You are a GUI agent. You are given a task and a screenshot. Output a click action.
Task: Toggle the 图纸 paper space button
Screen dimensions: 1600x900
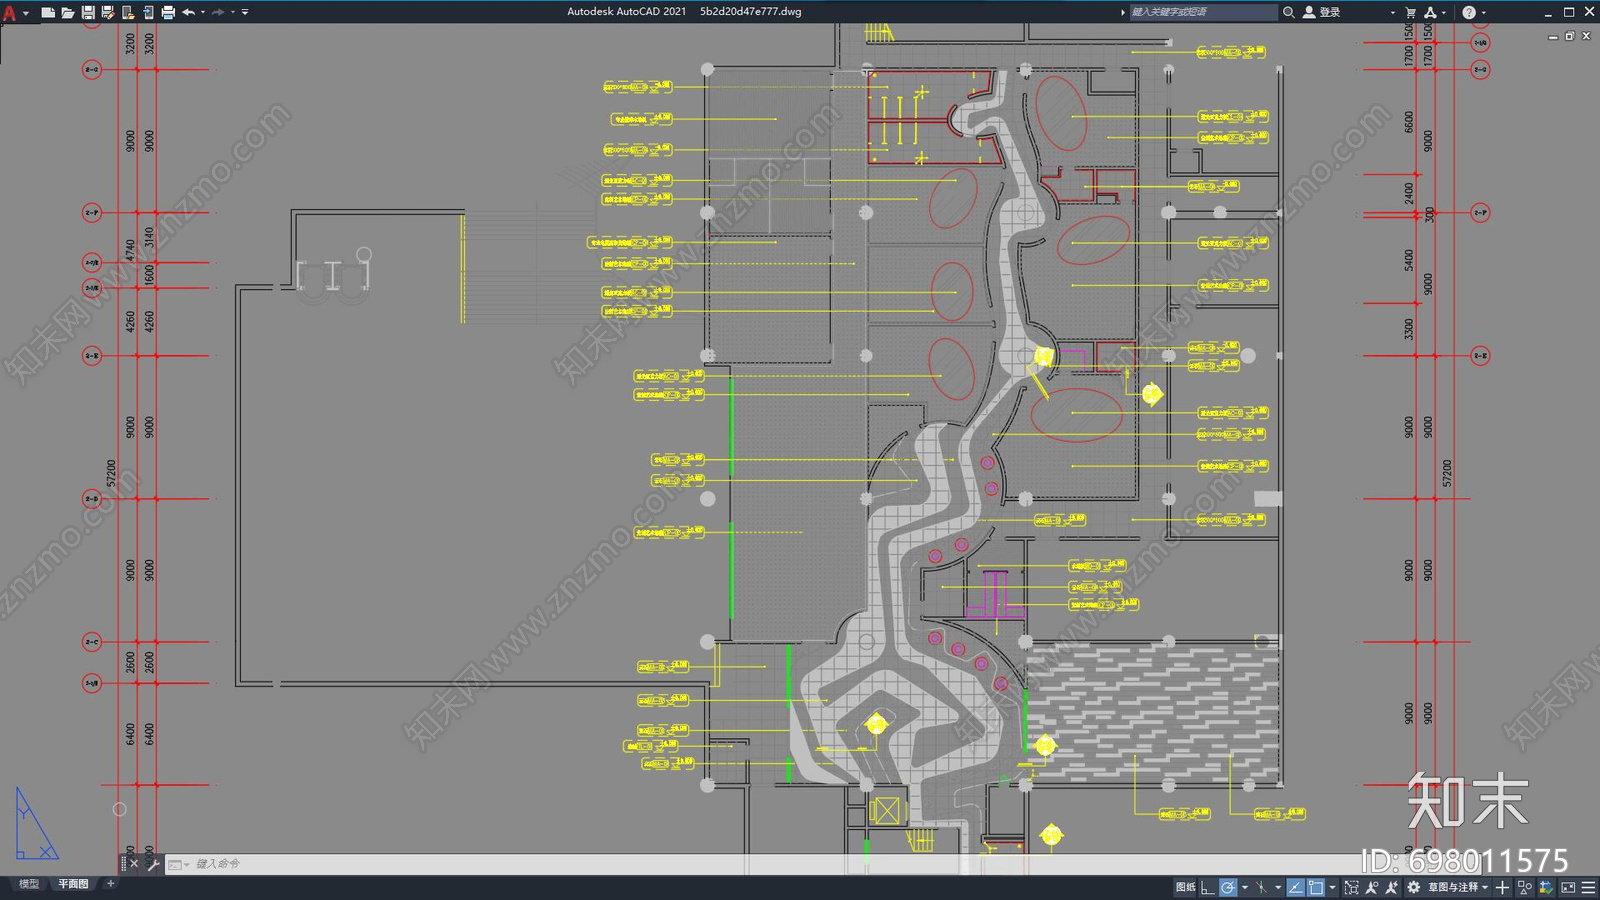tap(1185, 887)
